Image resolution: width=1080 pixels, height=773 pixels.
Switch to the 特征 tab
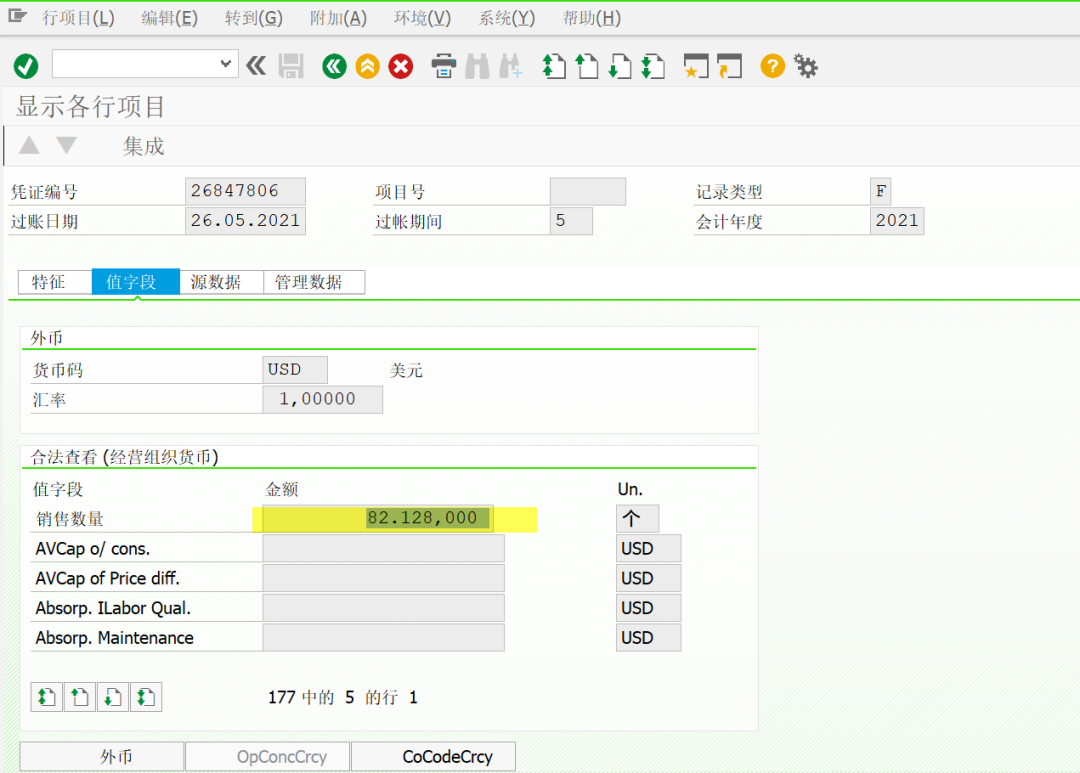[x=54, y=282]
